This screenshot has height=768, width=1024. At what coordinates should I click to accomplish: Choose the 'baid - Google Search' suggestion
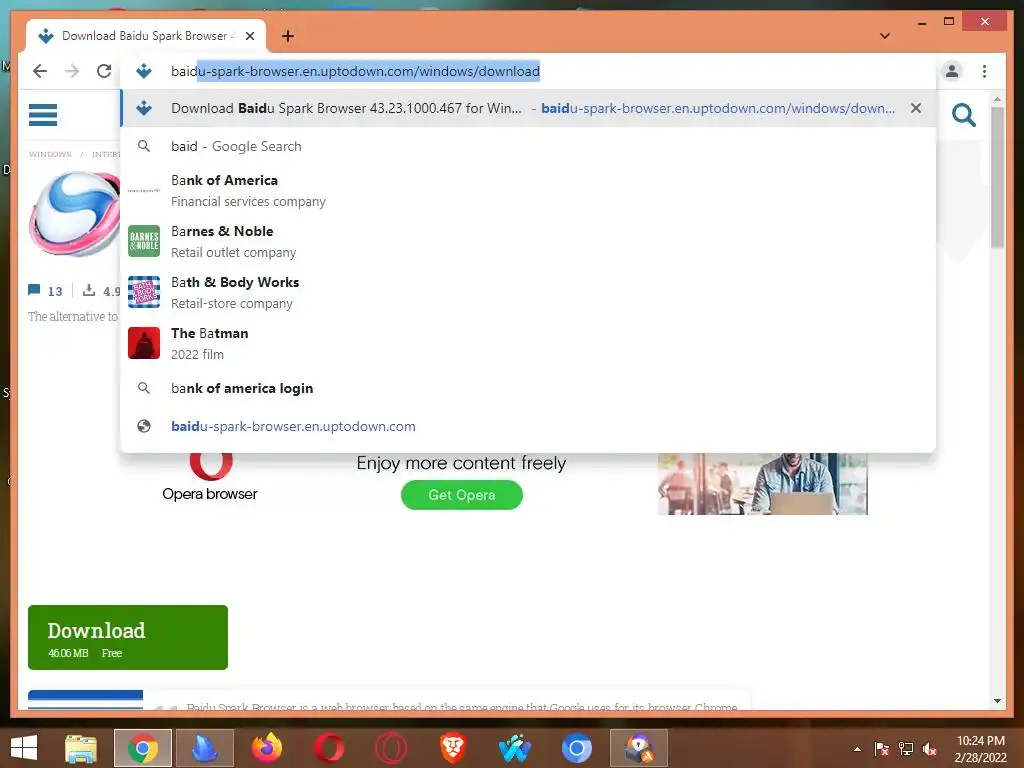pos(528,146)
